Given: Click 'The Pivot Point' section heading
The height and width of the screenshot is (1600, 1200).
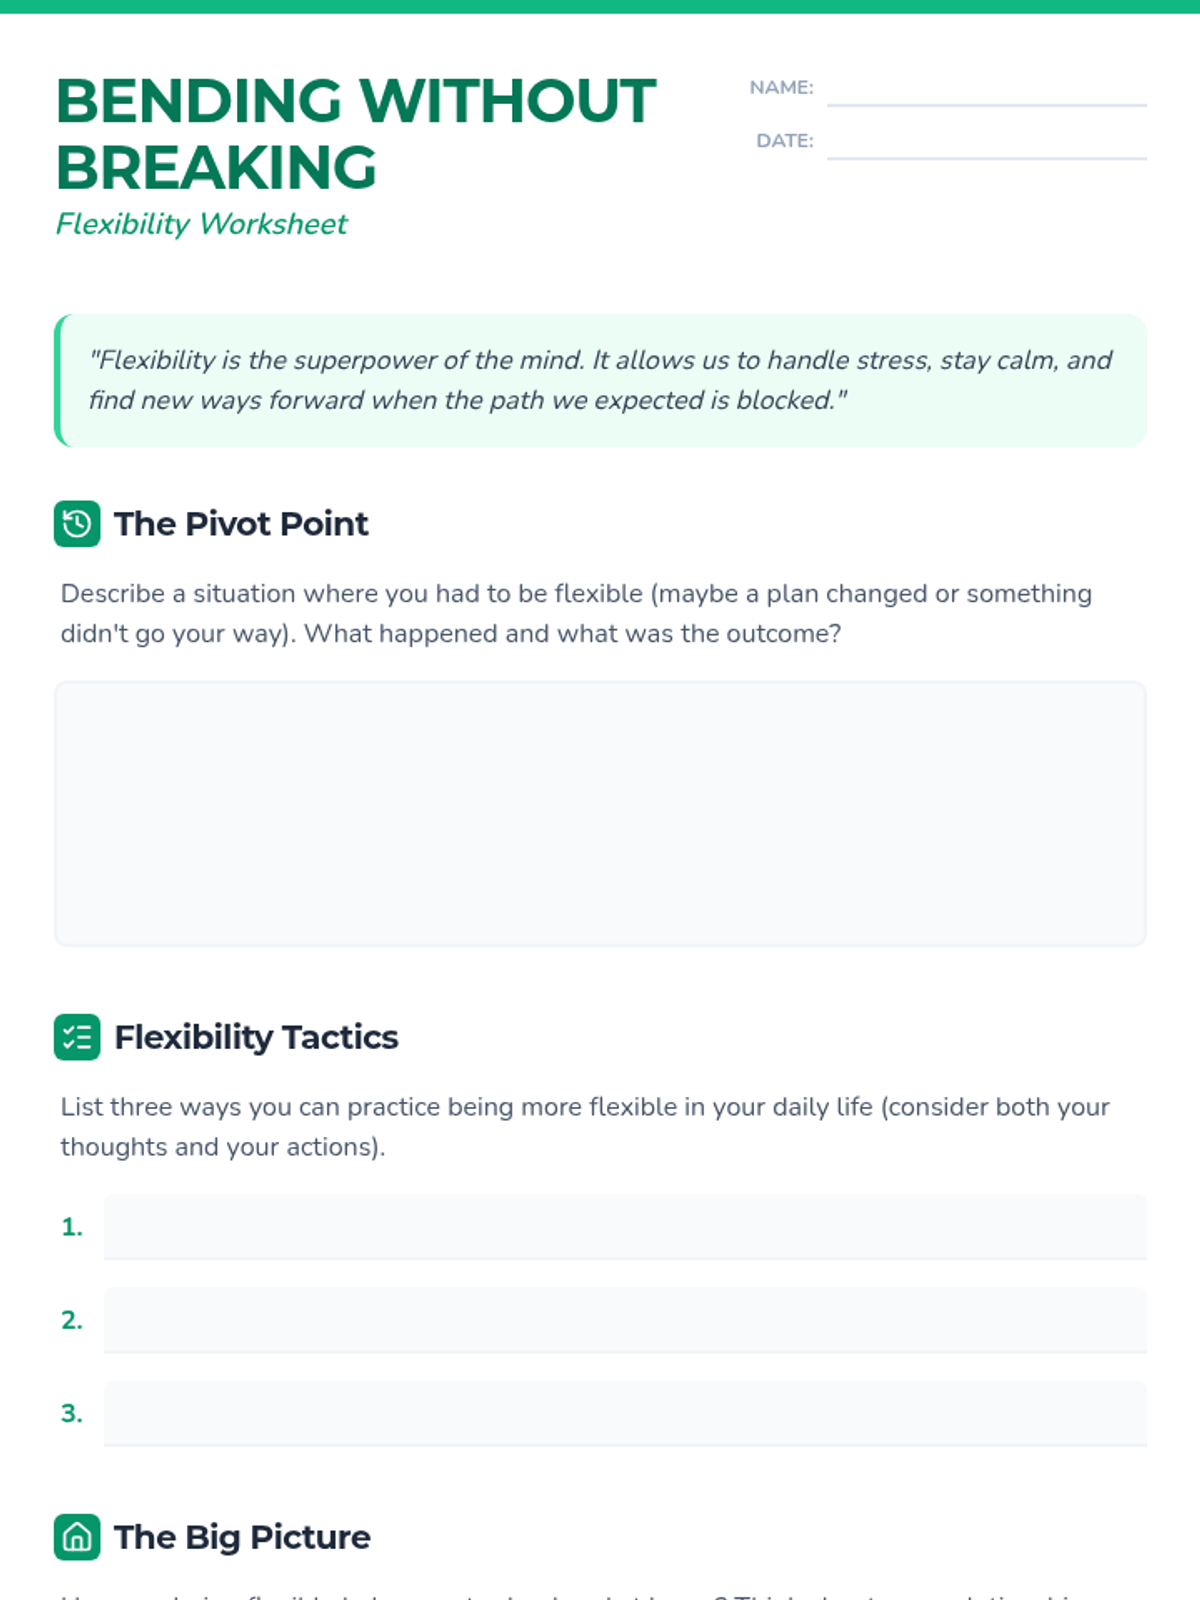Looking at the screenshot, I should point(241,524).
